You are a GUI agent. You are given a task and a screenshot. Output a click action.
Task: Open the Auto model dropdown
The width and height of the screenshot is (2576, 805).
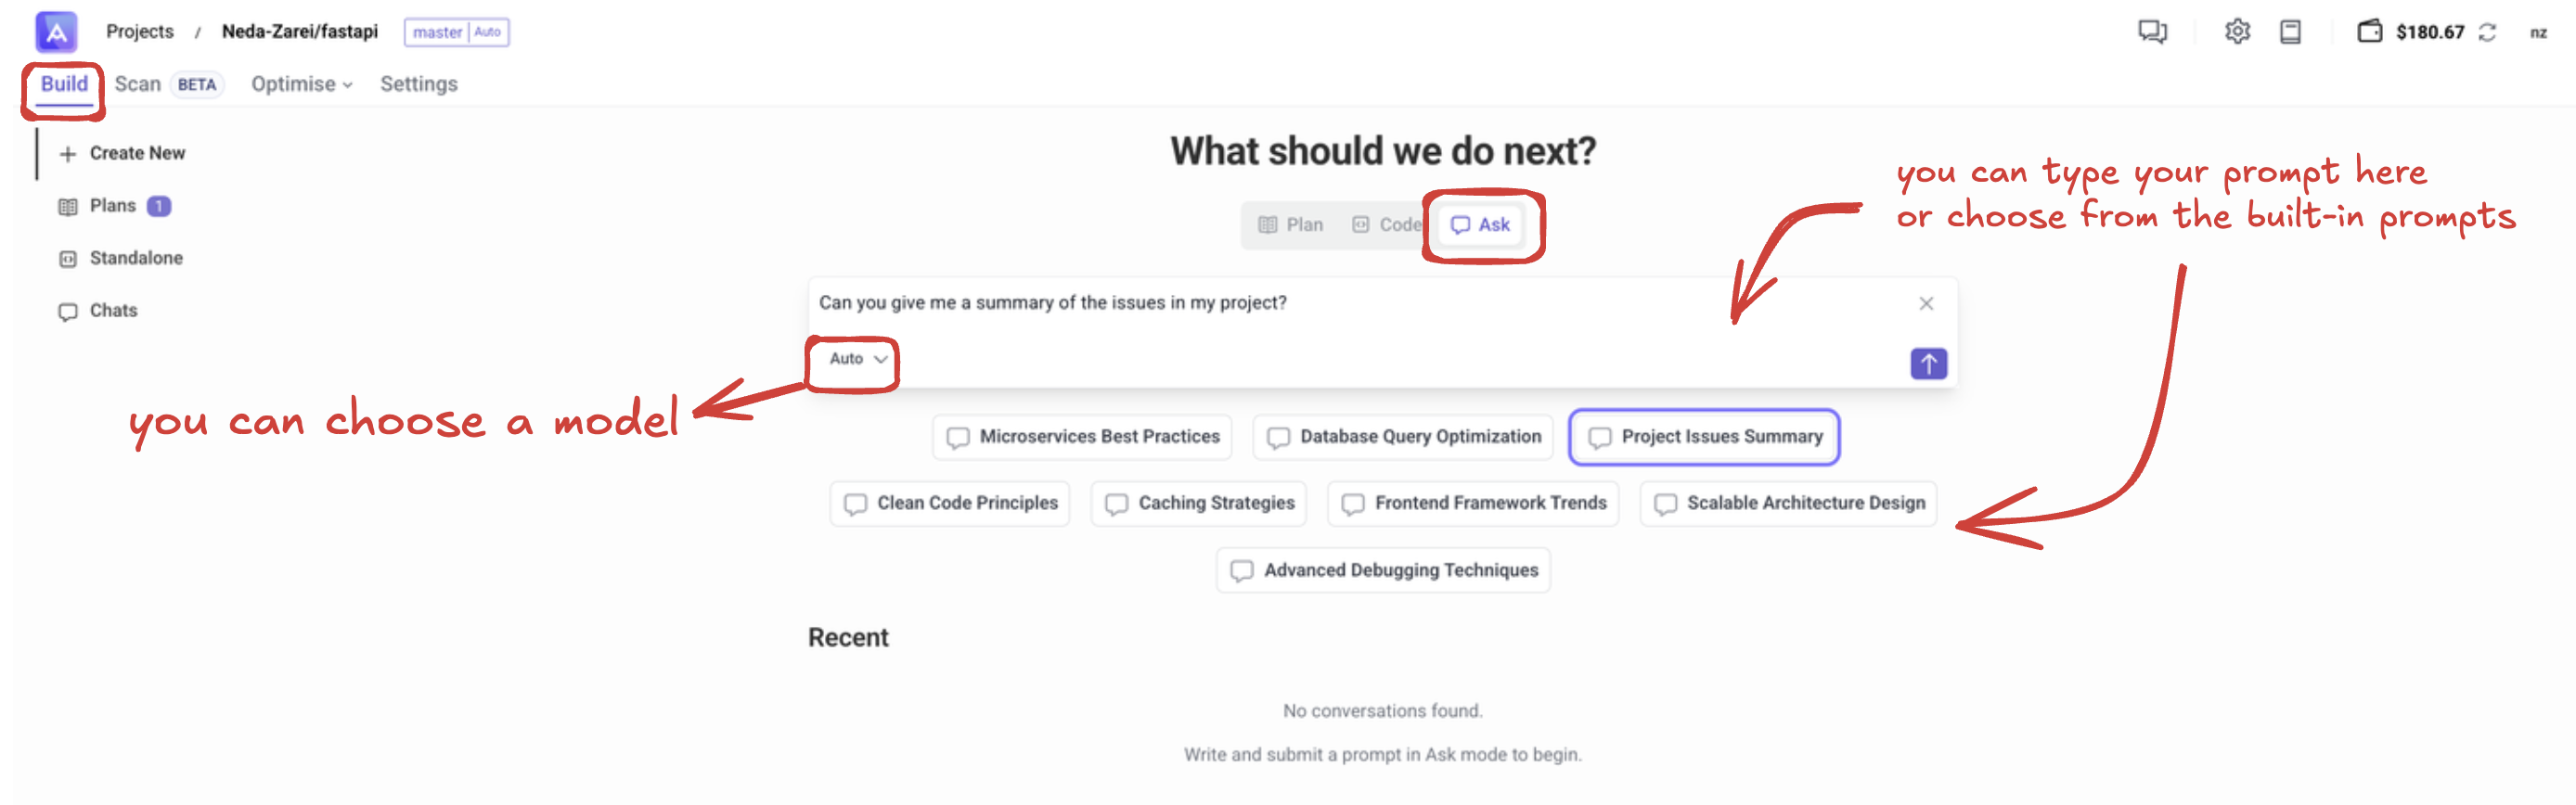point(857,359)
